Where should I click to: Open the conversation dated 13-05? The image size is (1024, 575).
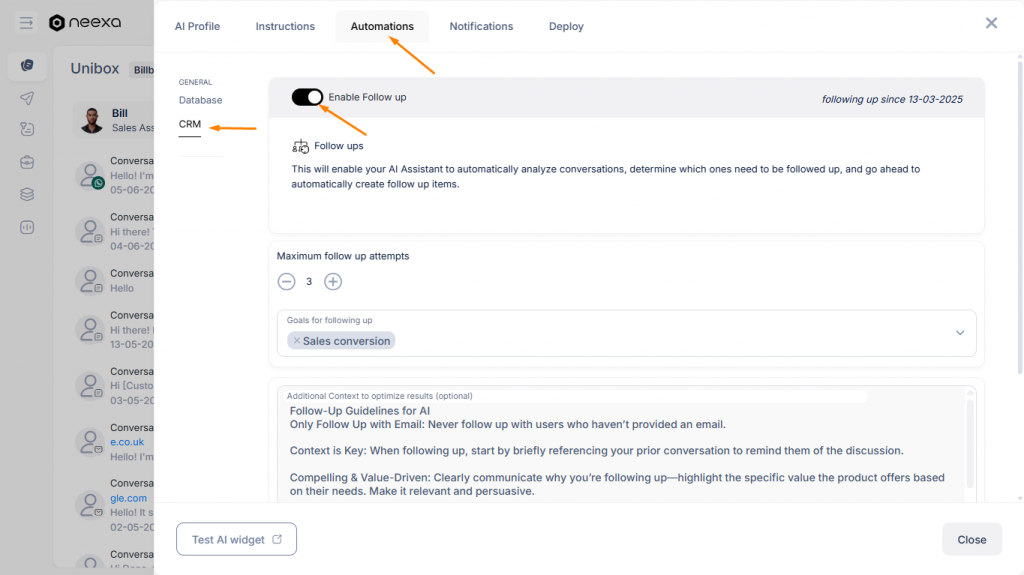pos(114,329)
